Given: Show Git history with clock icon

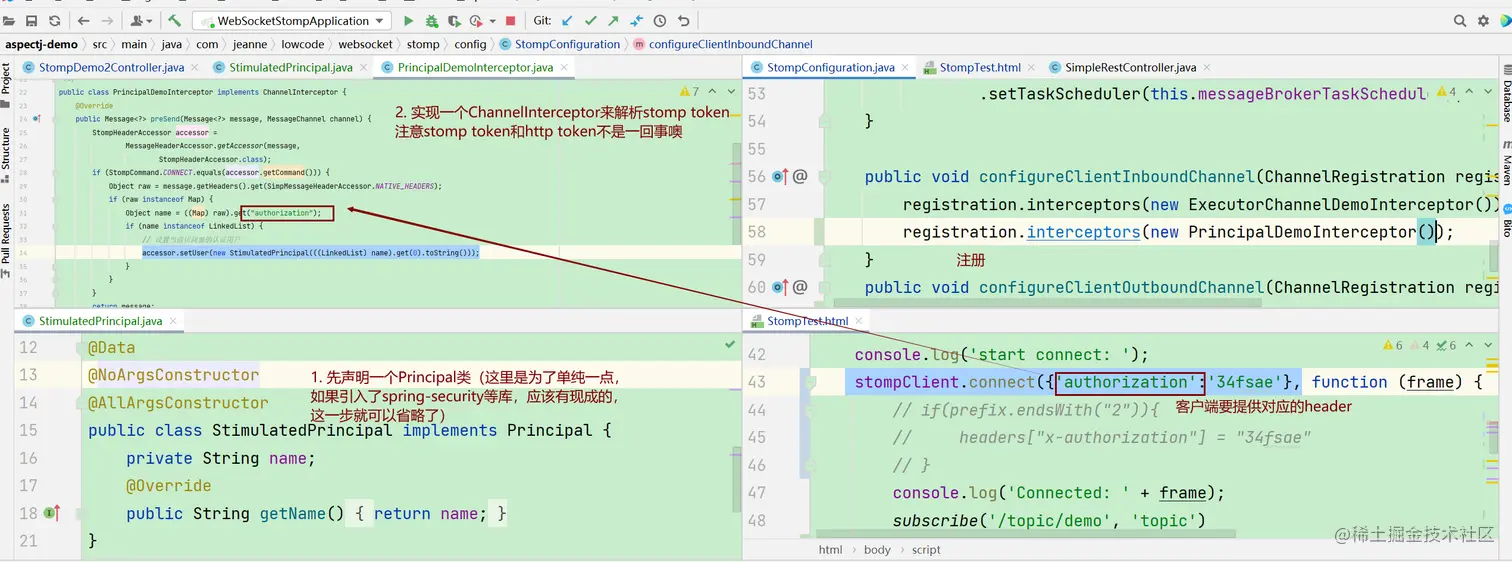Looking at the screenshot, I should click(x=660, y=21).
